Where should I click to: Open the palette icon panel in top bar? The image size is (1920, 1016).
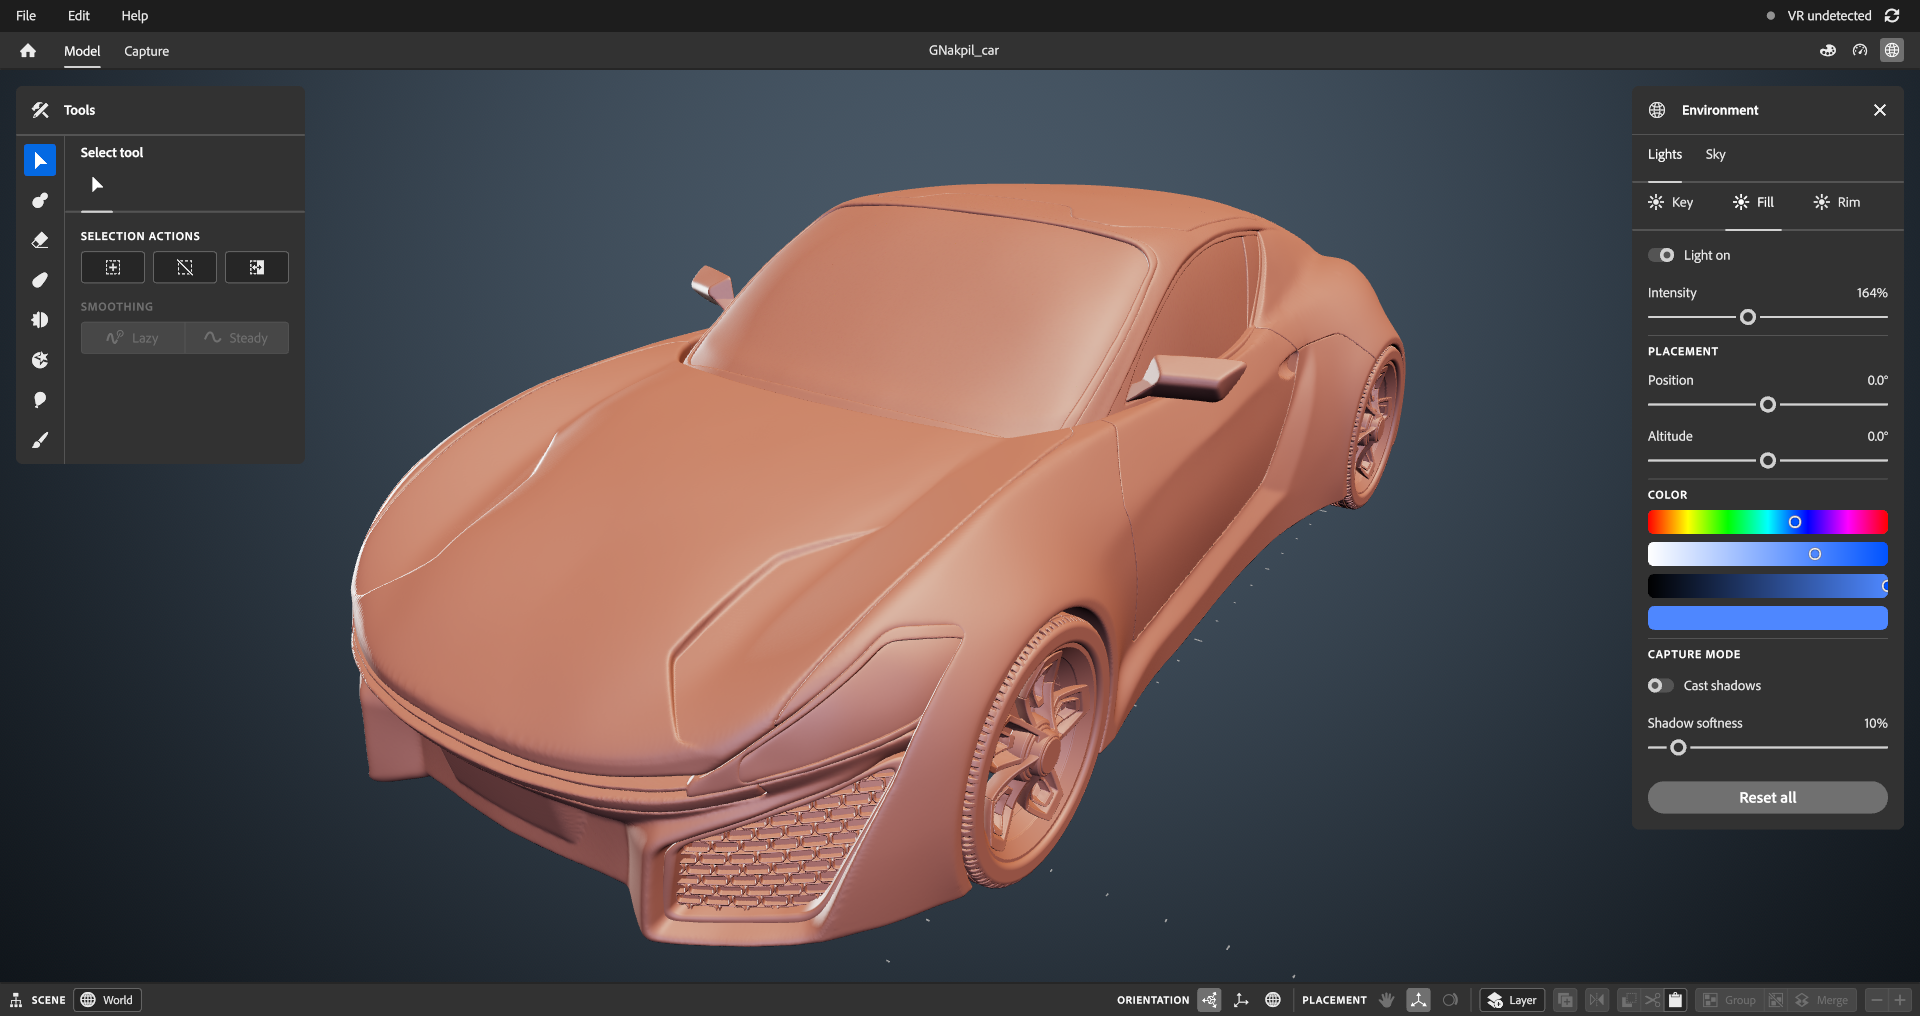point(1828,50)
